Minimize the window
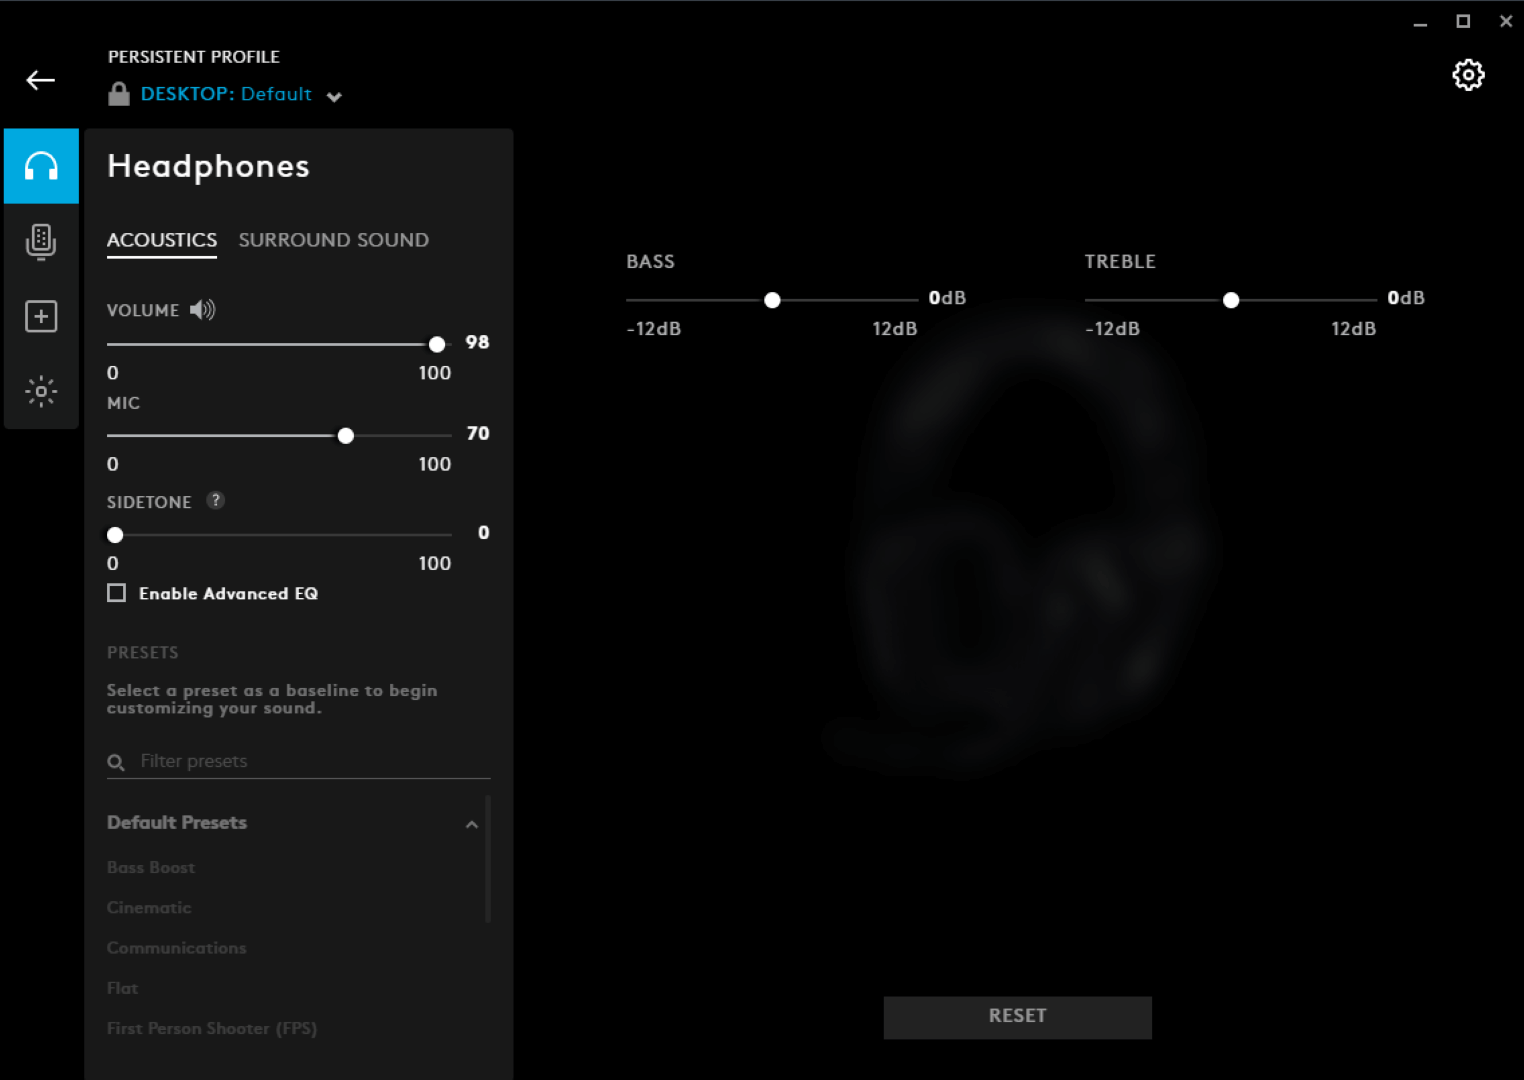This screenshot has height=1080, width=1524. click(x=1420, y=22)
